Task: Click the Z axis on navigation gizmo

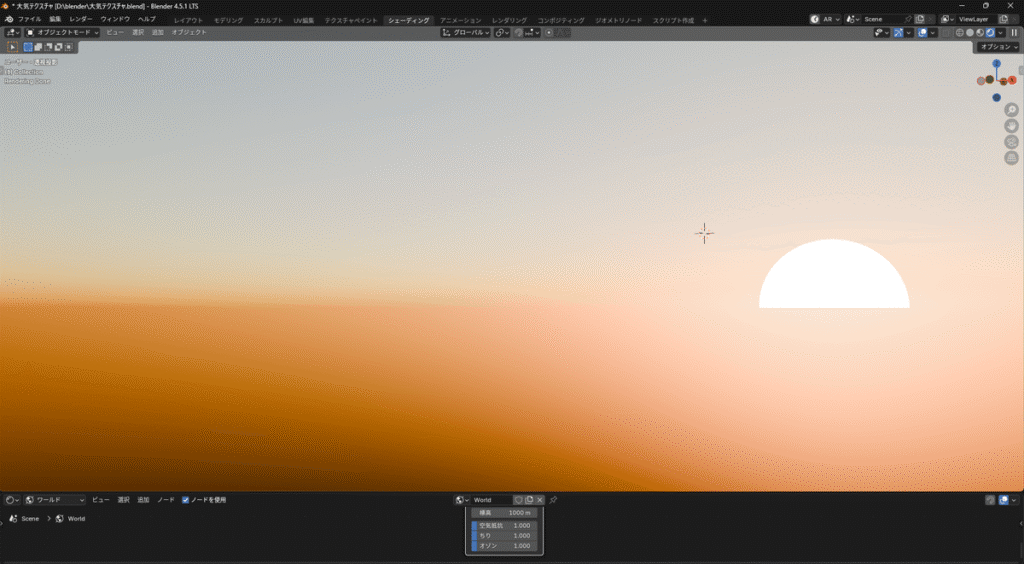Action: tap(997, 63)
